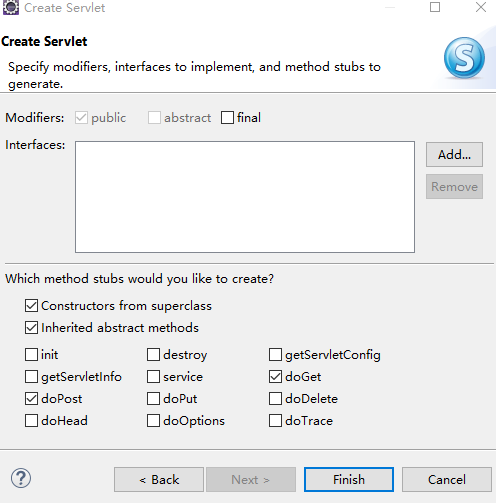
Task: Close the Create Servlet dialog
Action: coord(481,7)
